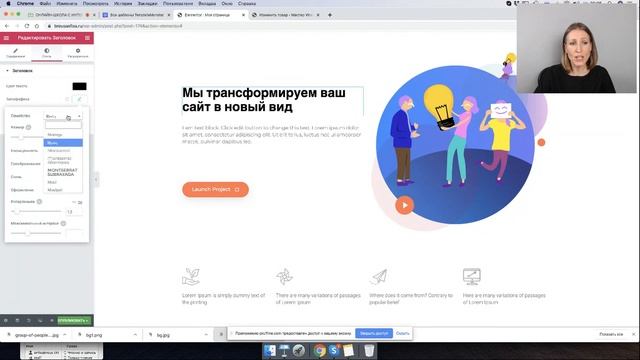The width and height of the screenshot is (640, 360).
Task: Click the typography pencil edit icon
Action: [x=80, y=99]
